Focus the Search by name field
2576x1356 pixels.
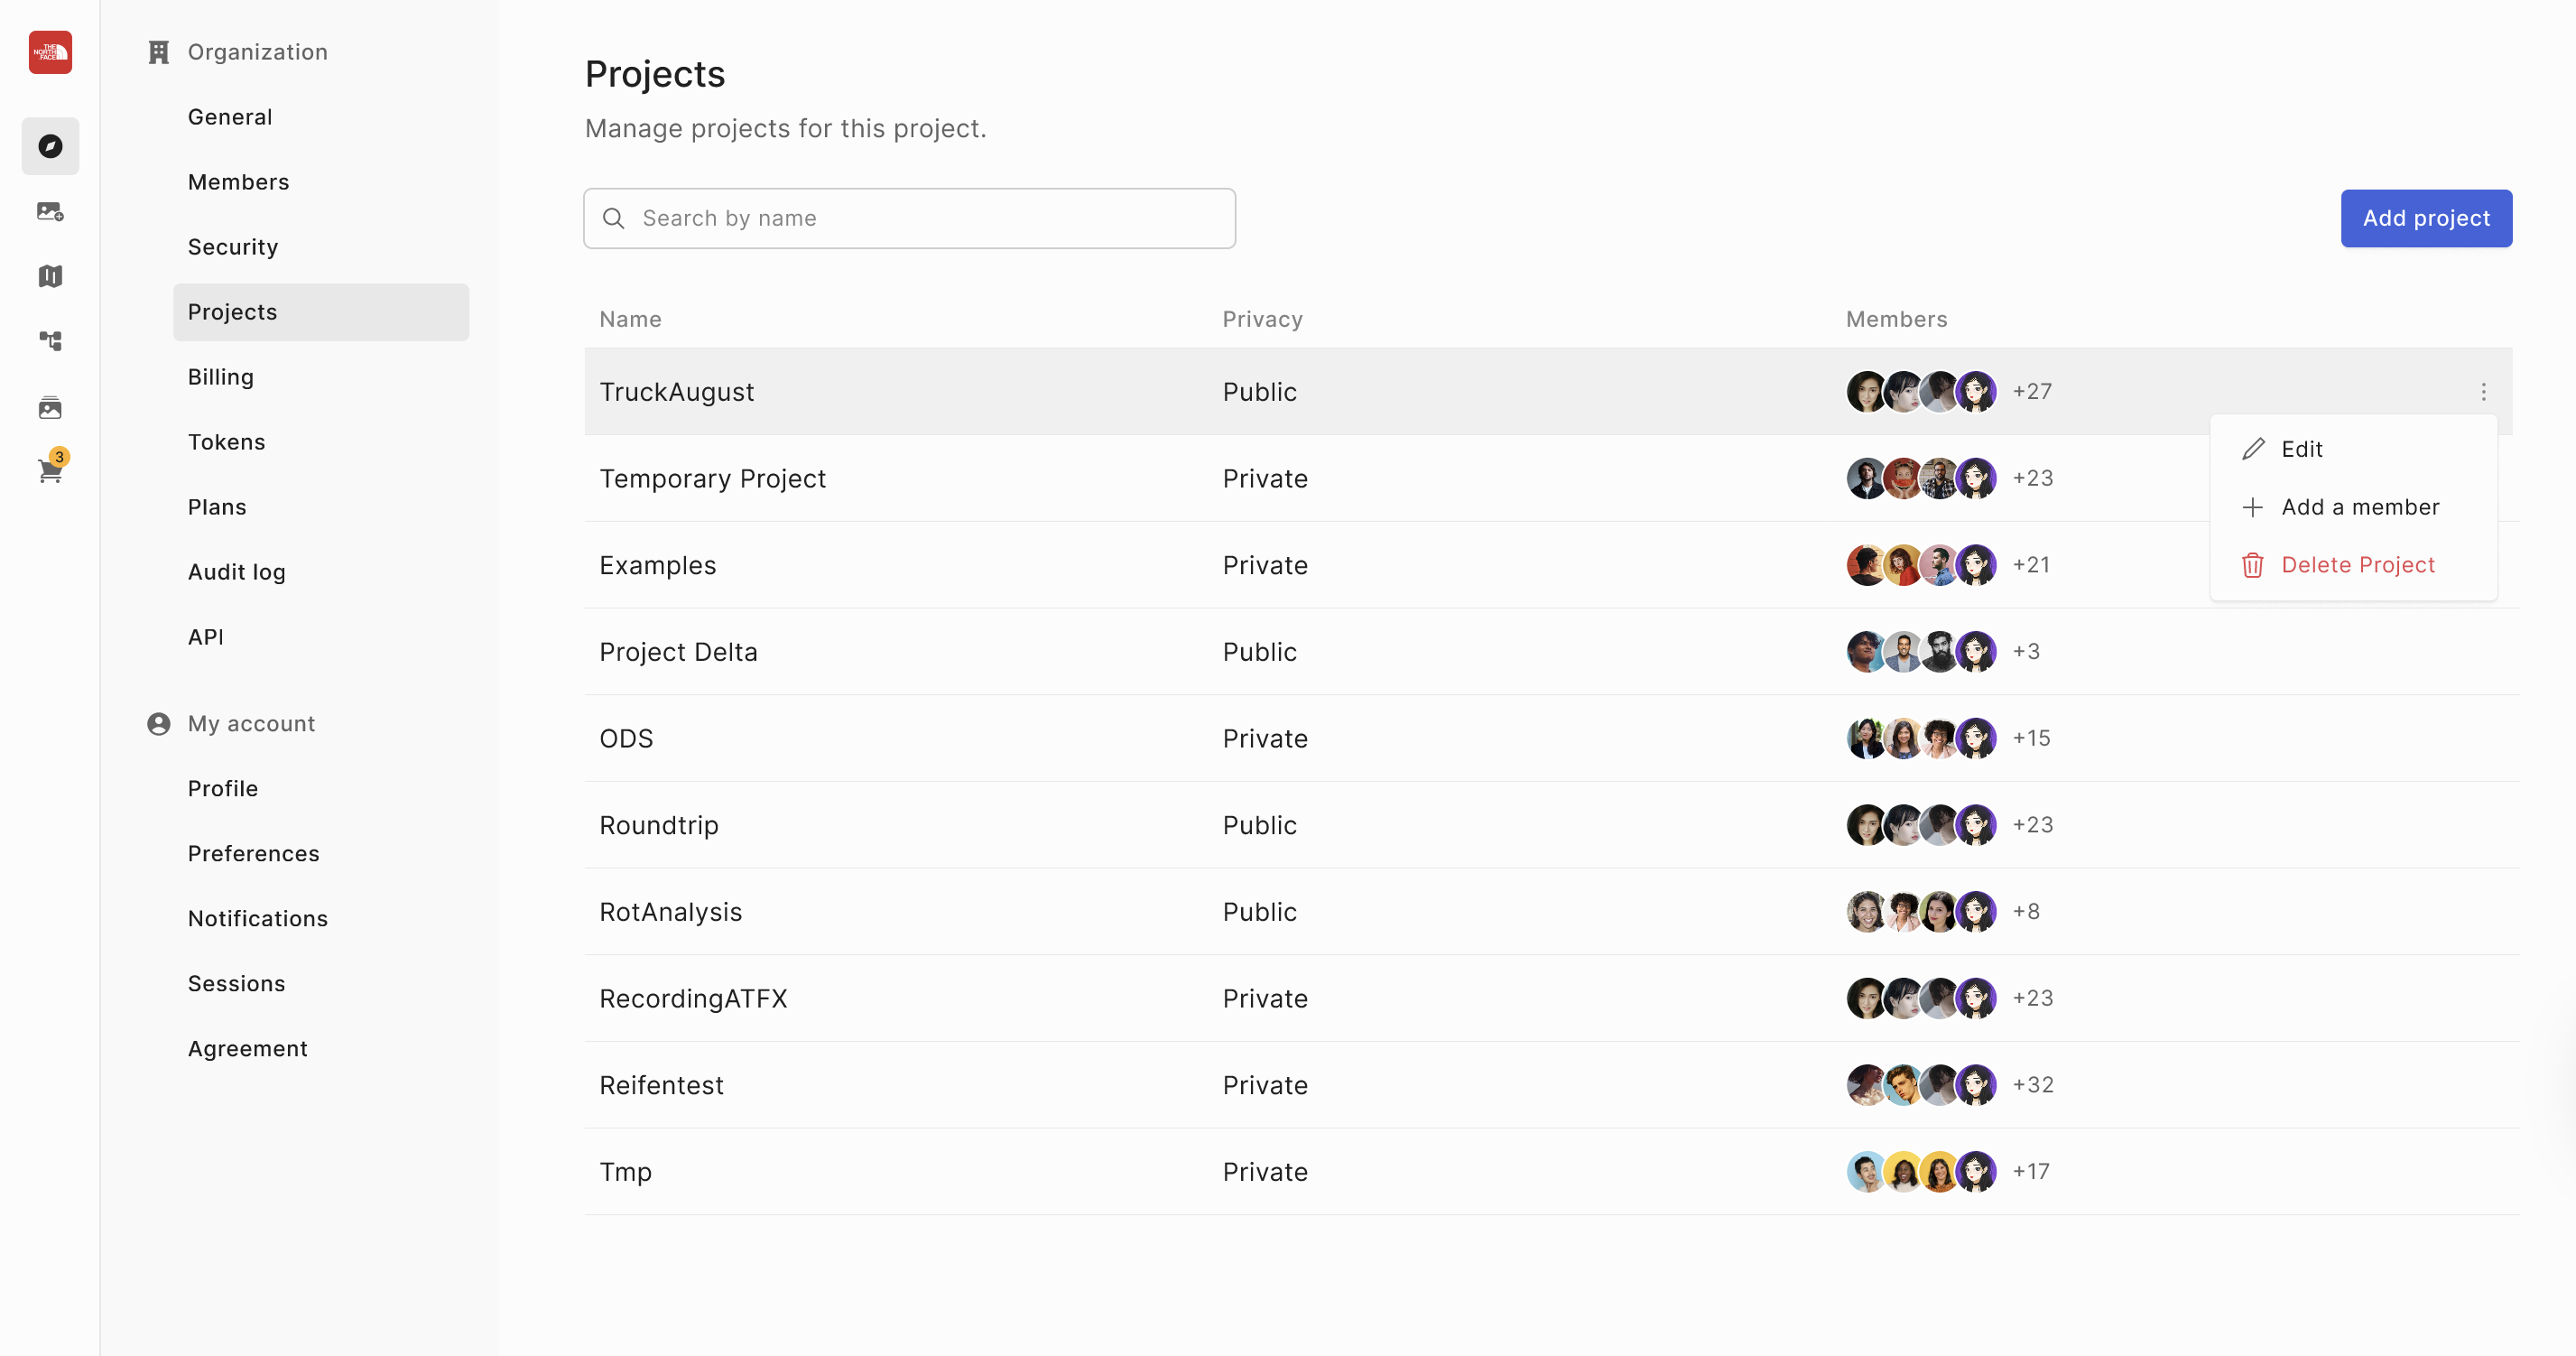(x=909, y=218)
